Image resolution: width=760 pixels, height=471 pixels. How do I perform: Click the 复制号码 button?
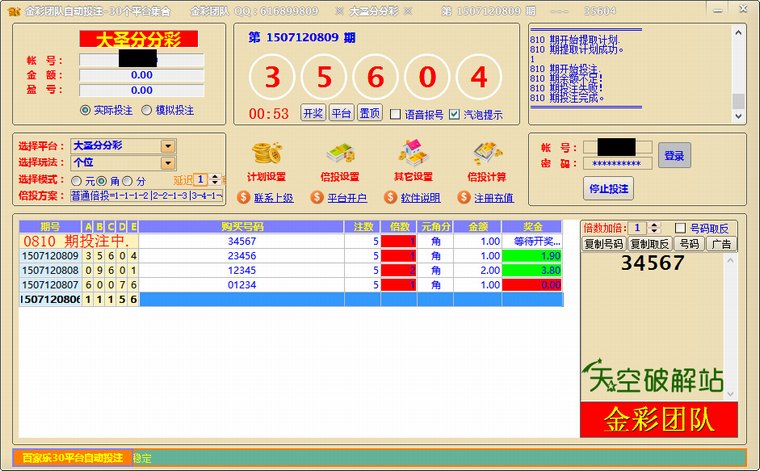point(603,244)
